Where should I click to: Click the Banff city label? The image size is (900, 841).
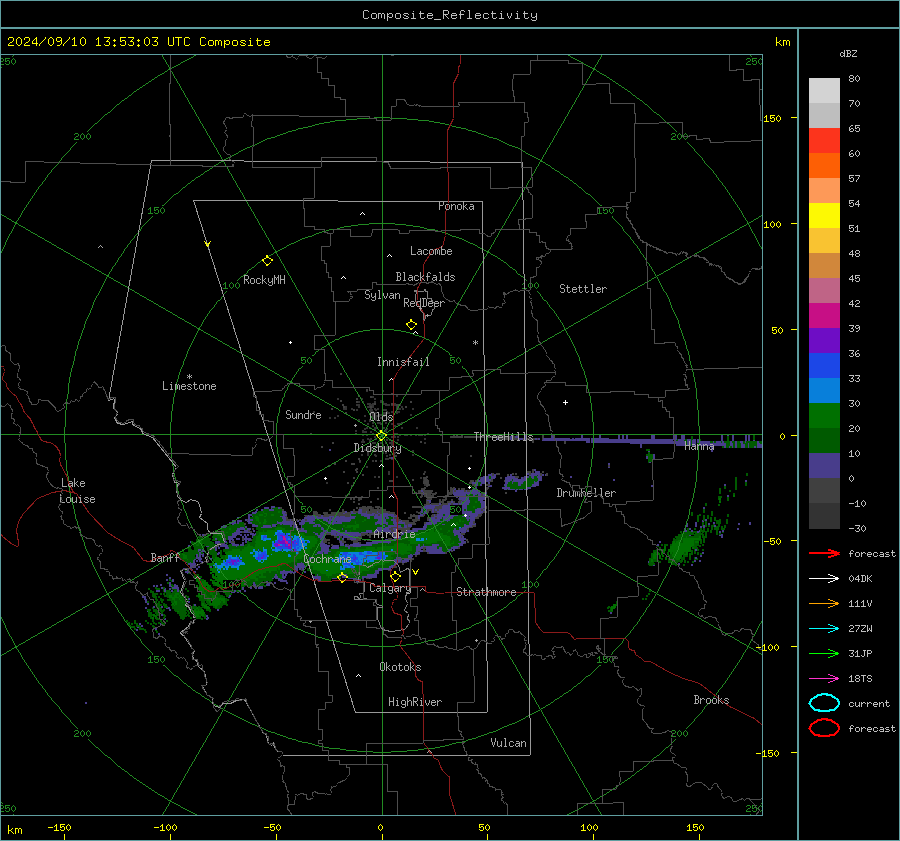[165, 557]
